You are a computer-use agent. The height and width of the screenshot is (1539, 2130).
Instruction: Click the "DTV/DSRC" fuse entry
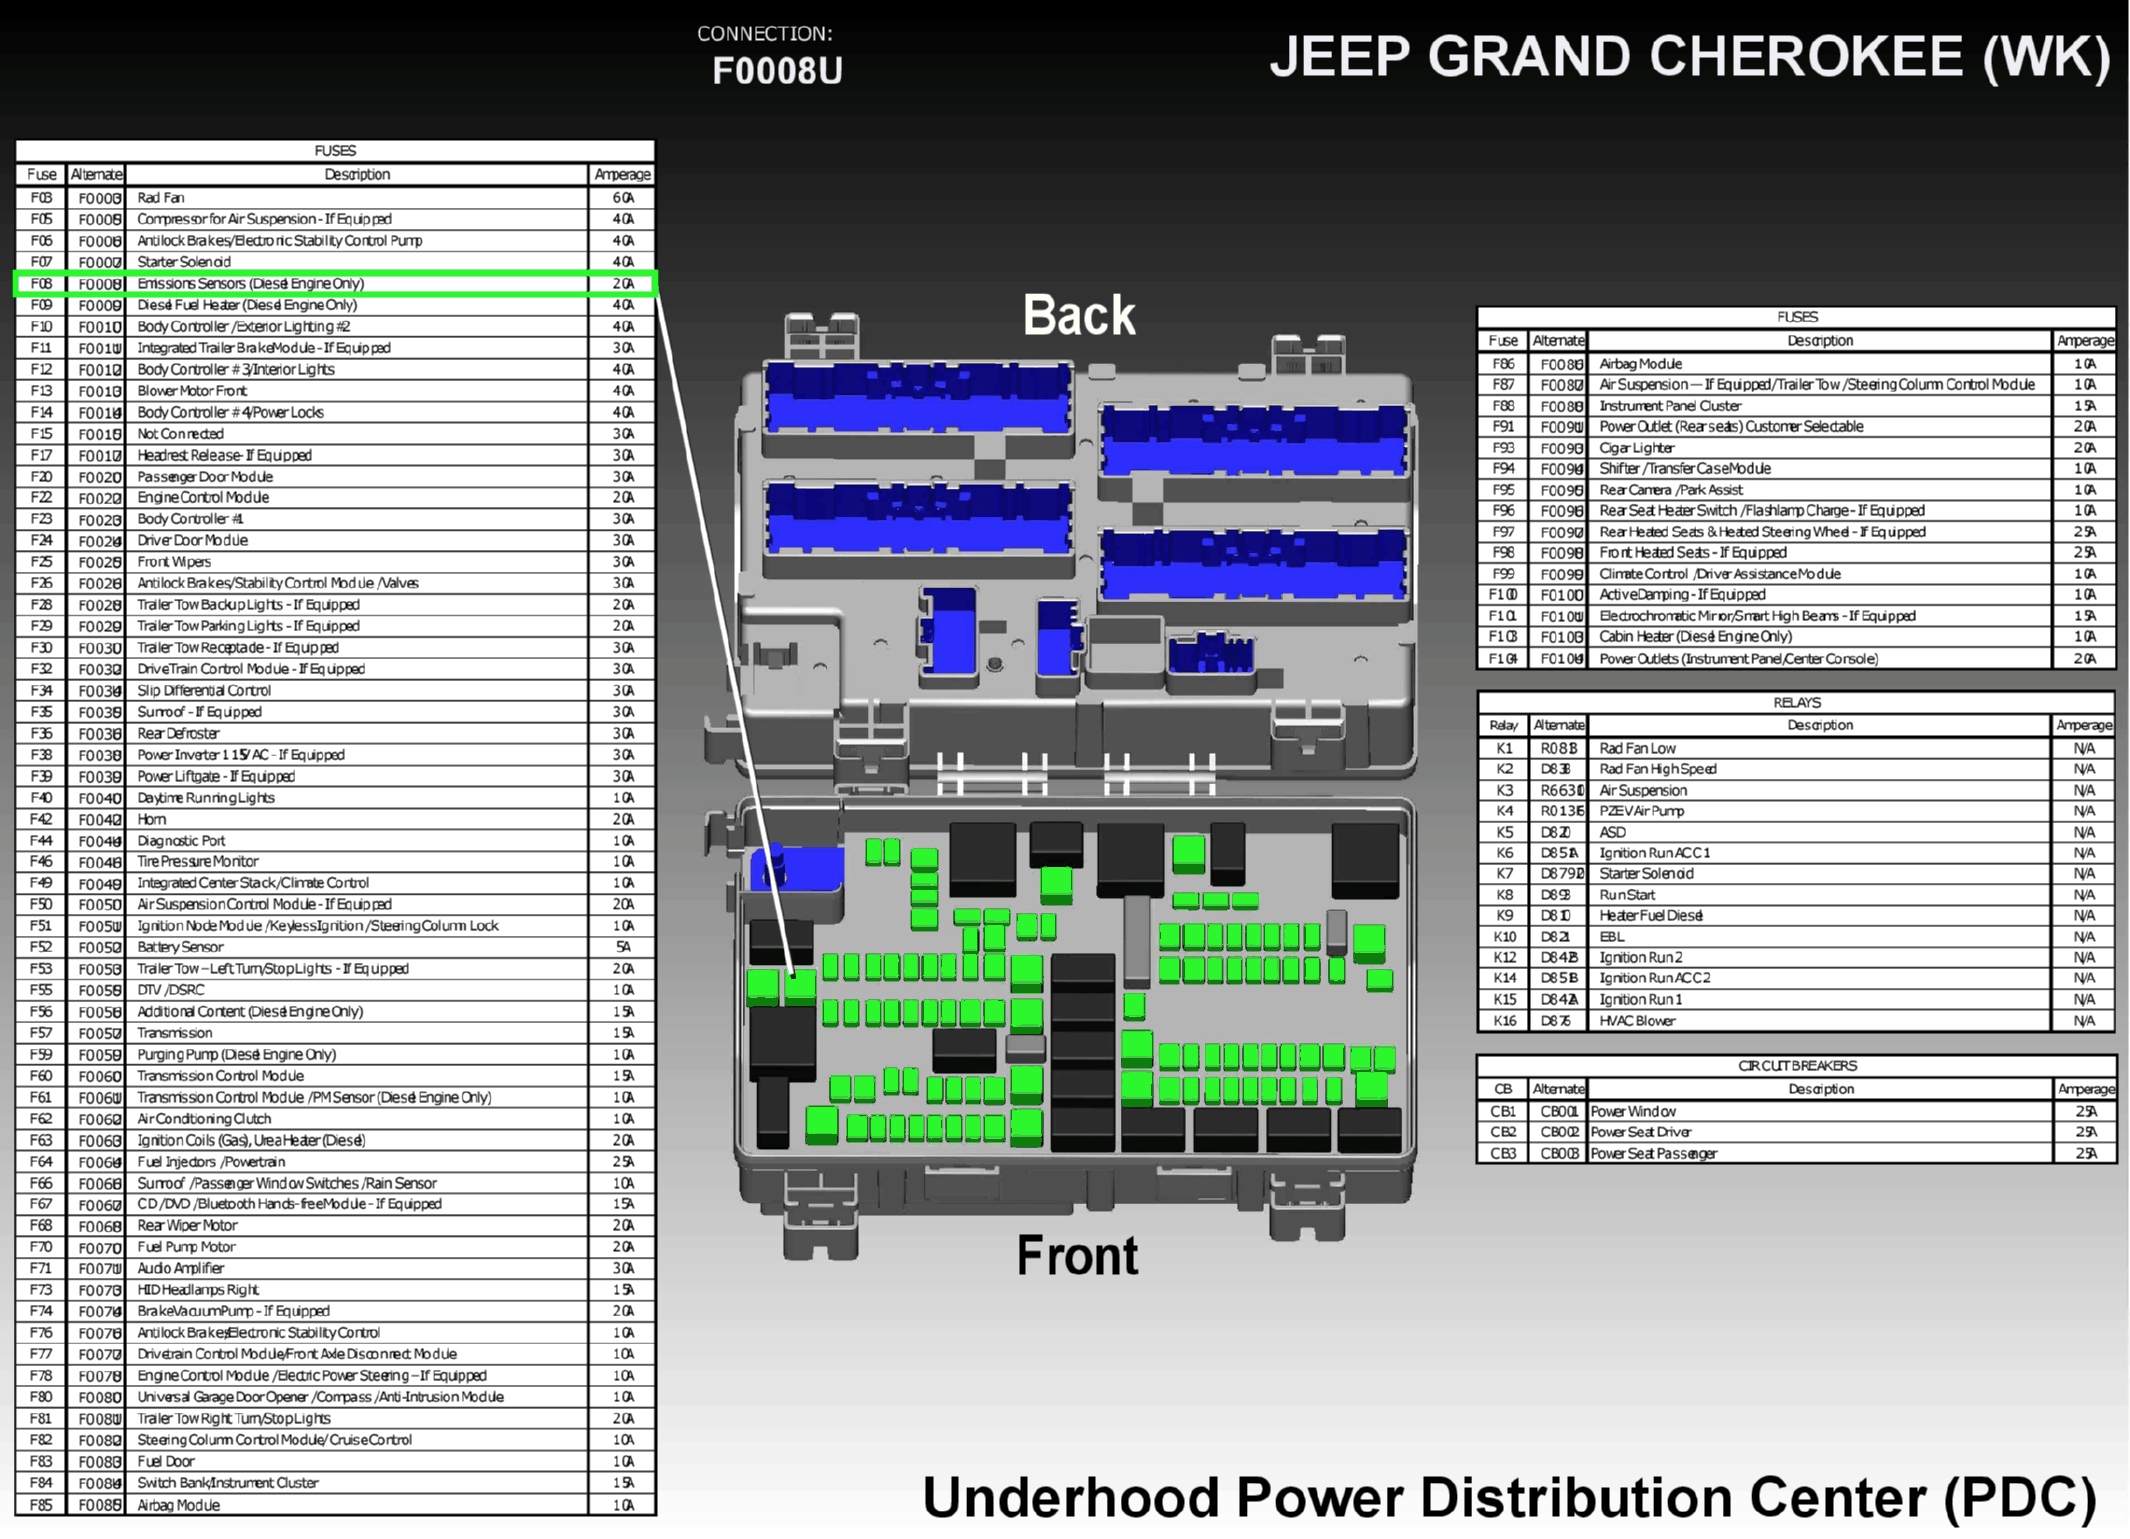[x=170, y=991]
